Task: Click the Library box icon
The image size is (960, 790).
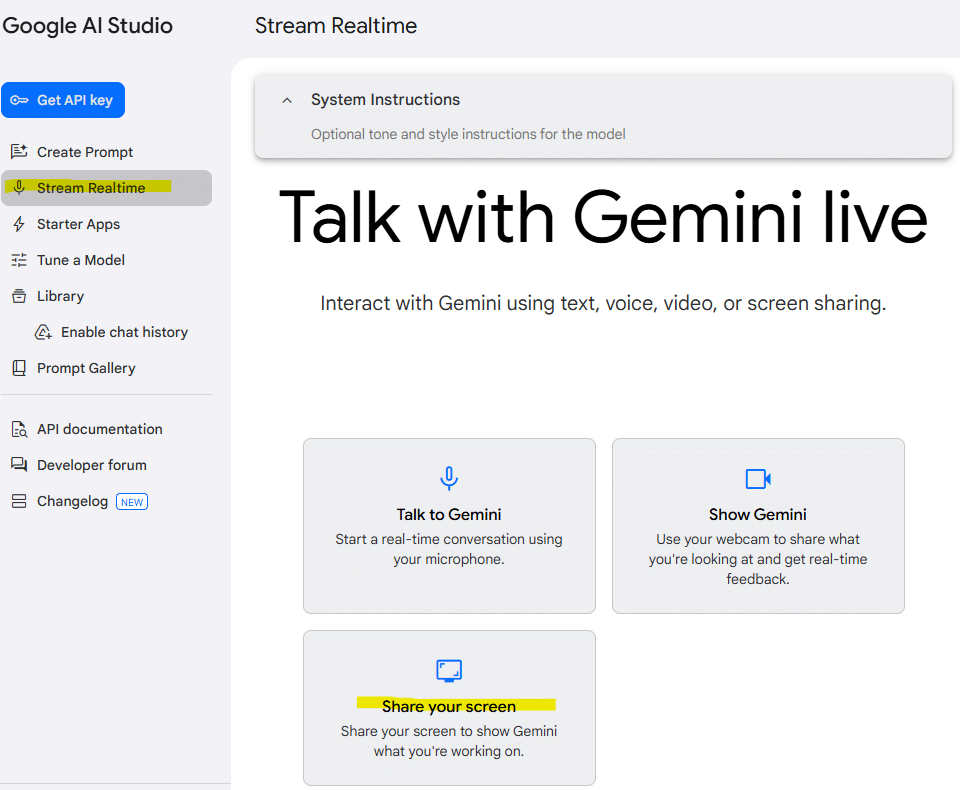Action: point(19,296)
